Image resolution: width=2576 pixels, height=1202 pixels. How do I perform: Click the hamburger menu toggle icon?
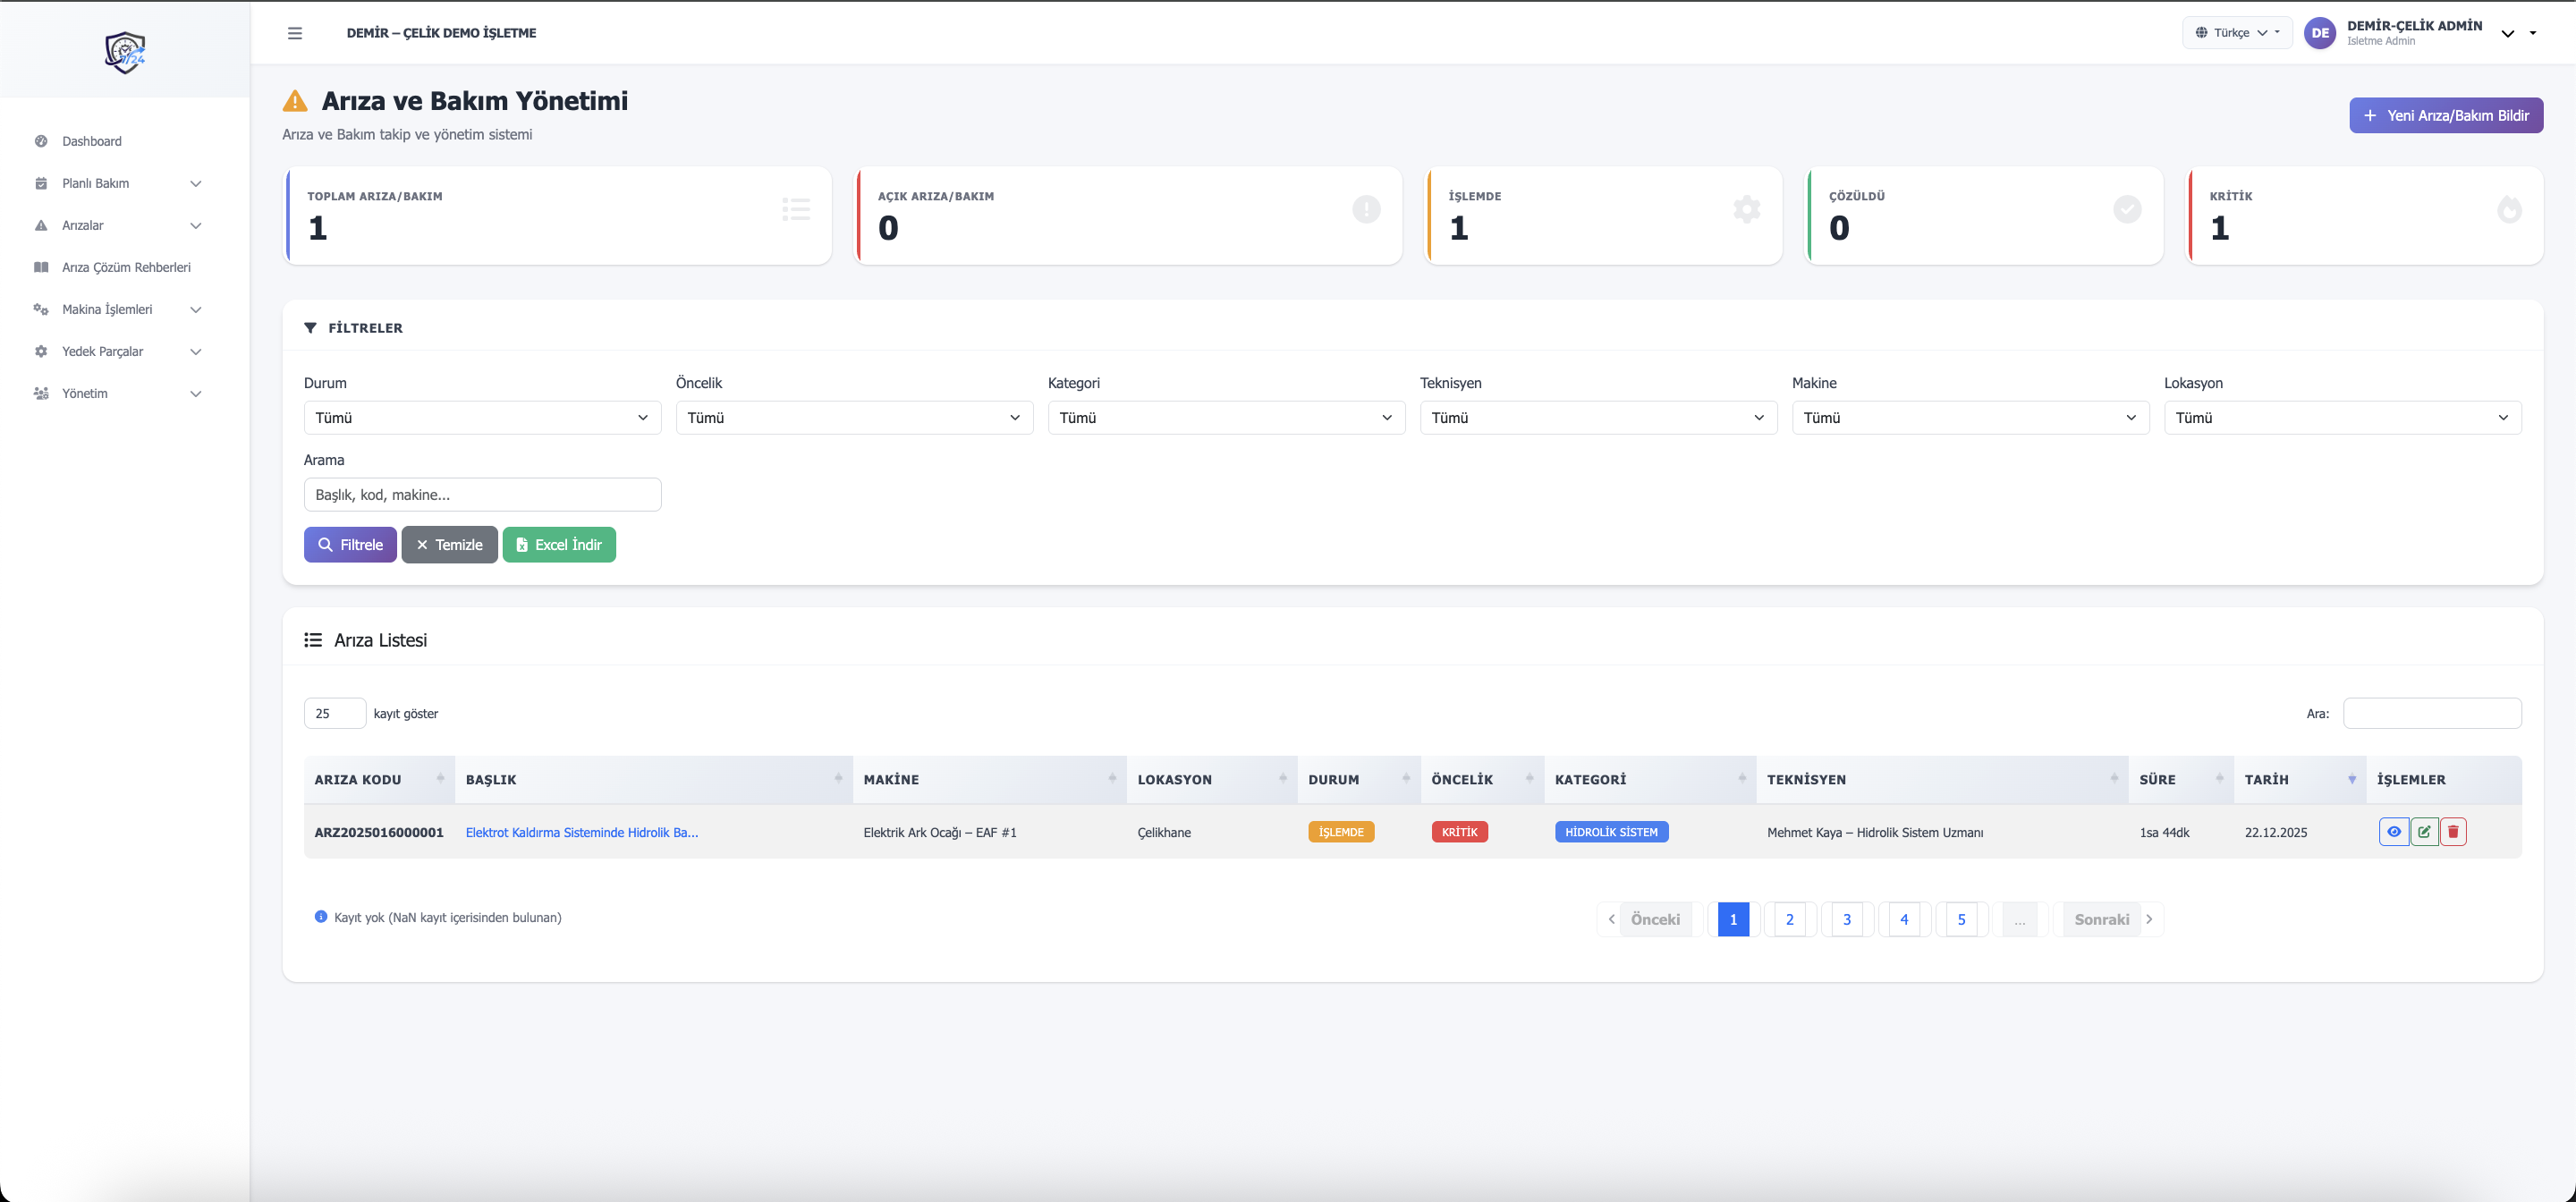294,33
